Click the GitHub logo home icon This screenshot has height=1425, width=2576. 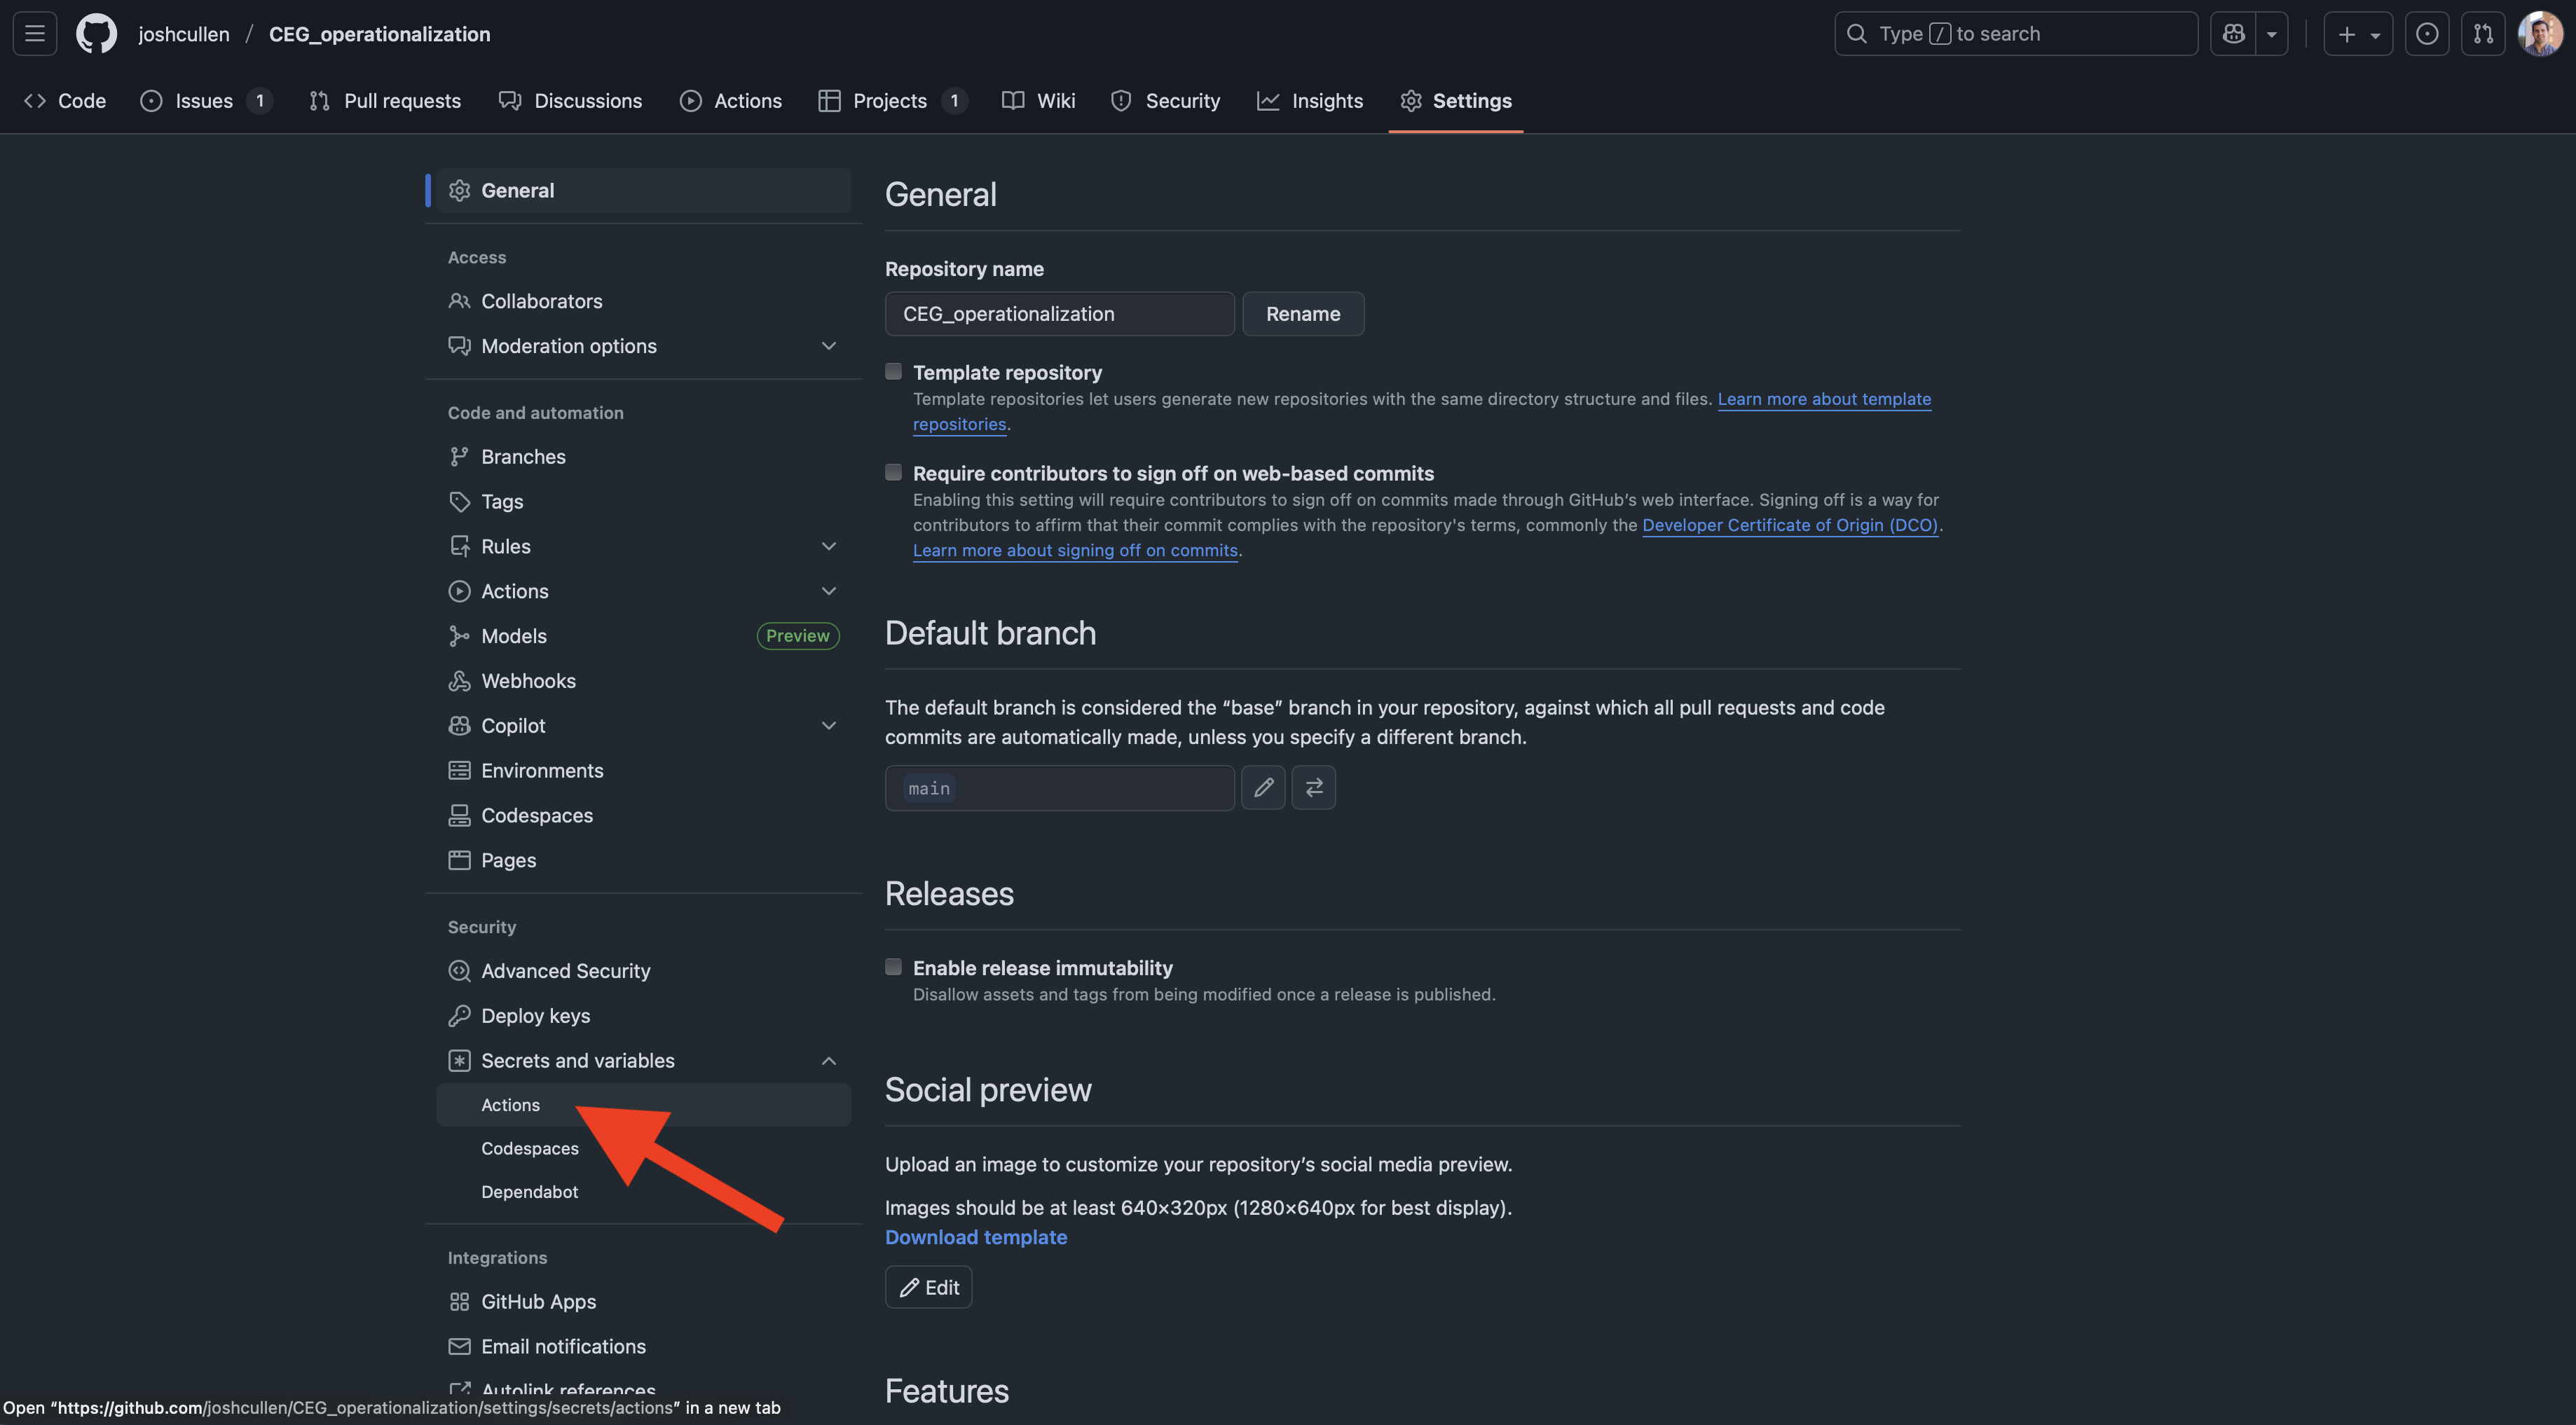click(x=96, y=34)
